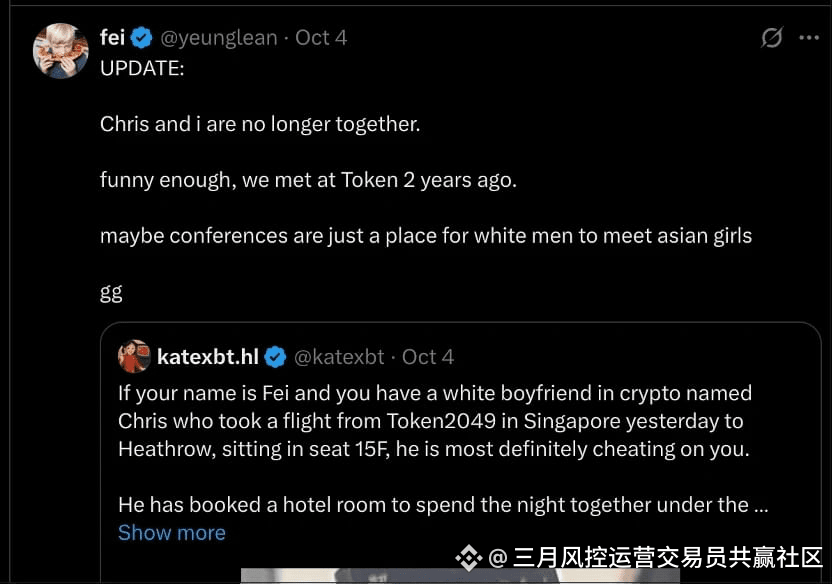Screen dimensions: 832x584
Task: Open fei's profile avatar
Action: click(61, 50)
